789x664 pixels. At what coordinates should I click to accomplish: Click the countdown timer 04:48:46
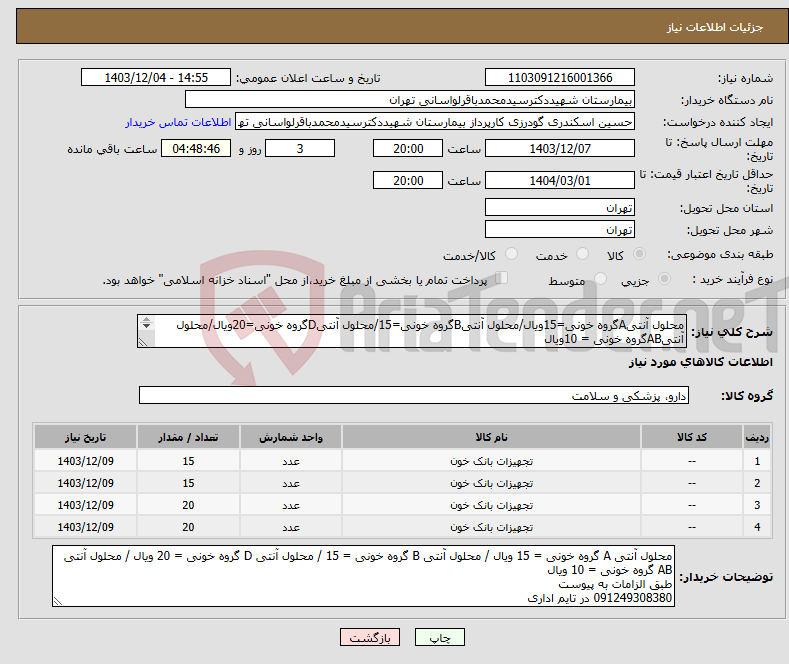coord(196,148)
